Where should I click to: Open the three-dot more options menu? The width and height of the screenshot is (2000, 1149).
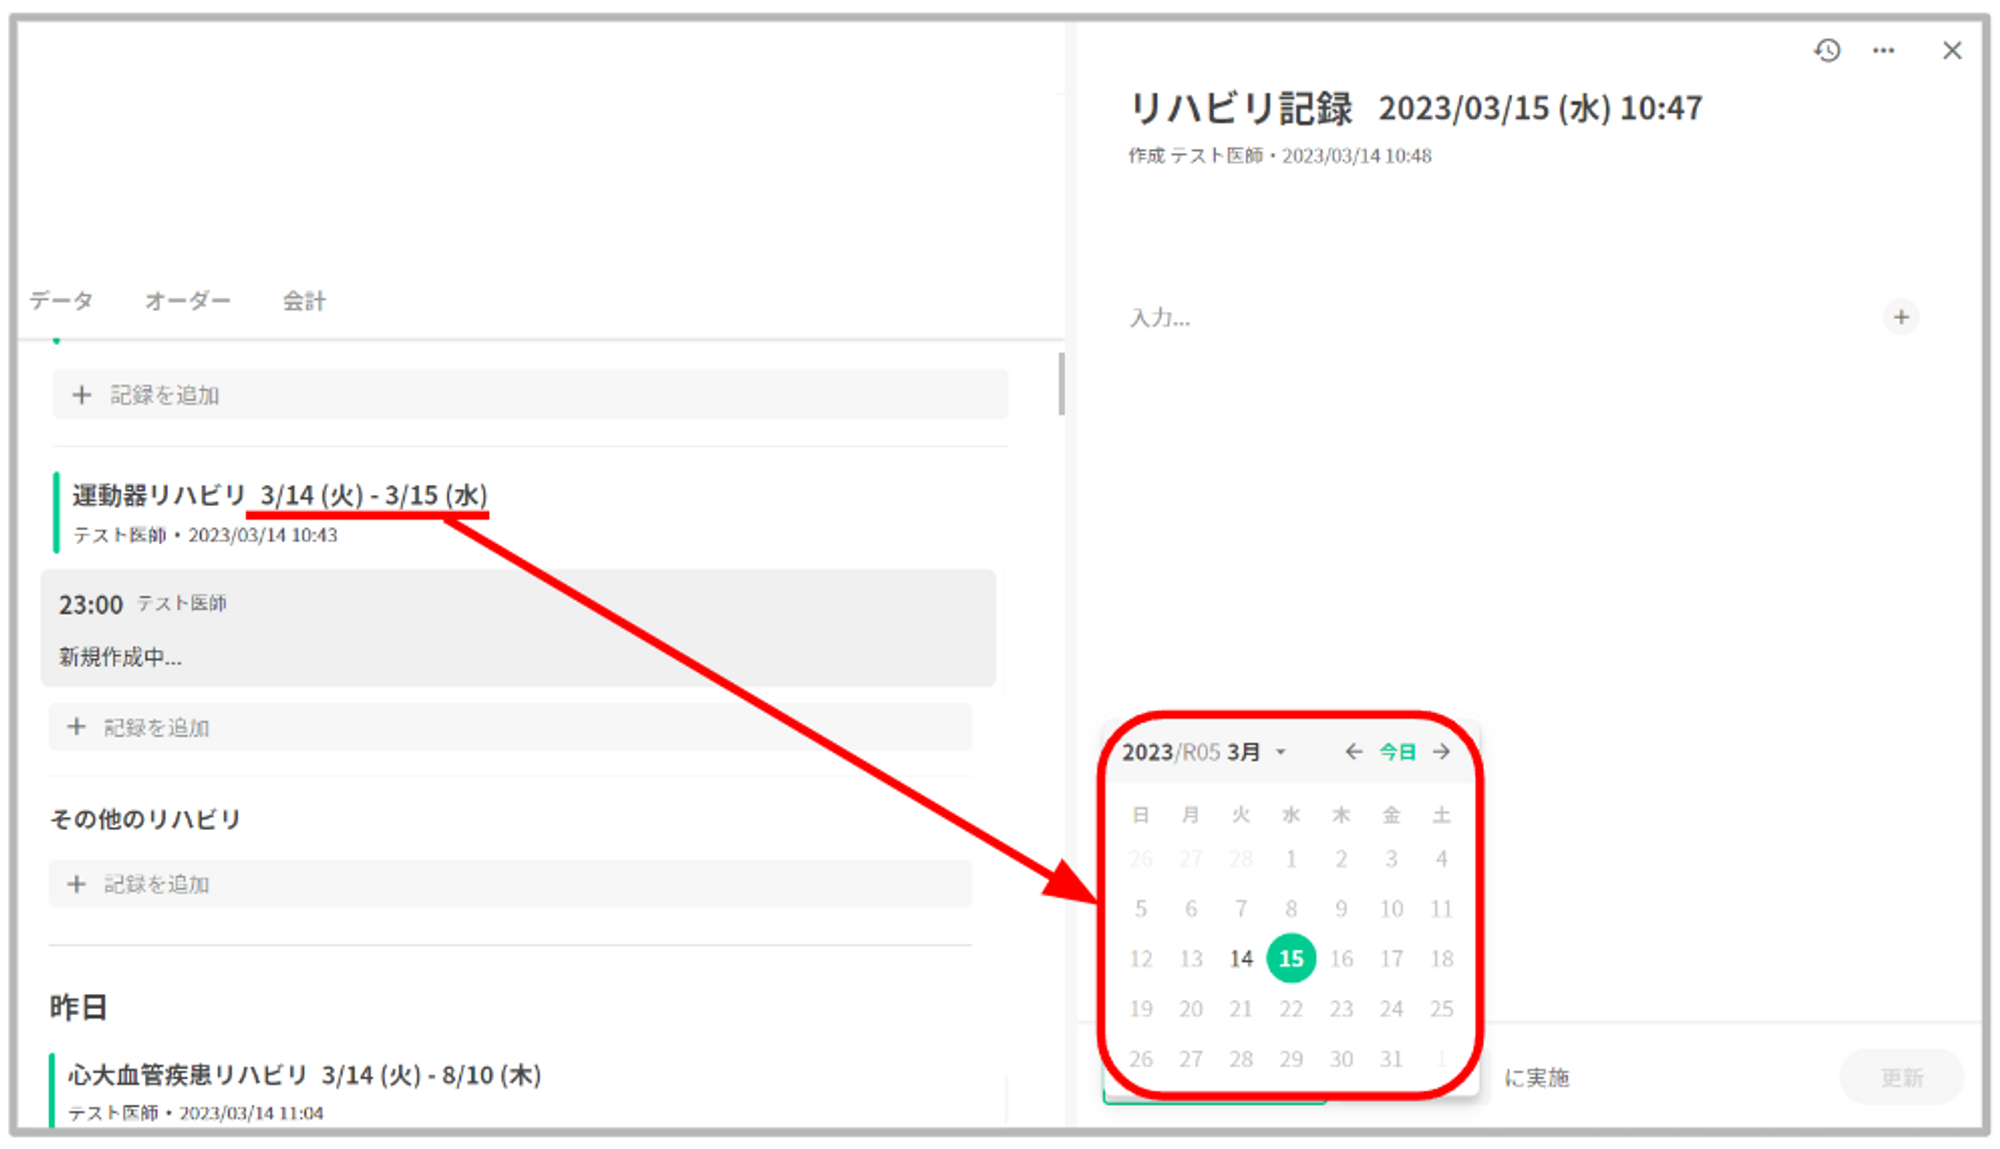coord(1884,50)
